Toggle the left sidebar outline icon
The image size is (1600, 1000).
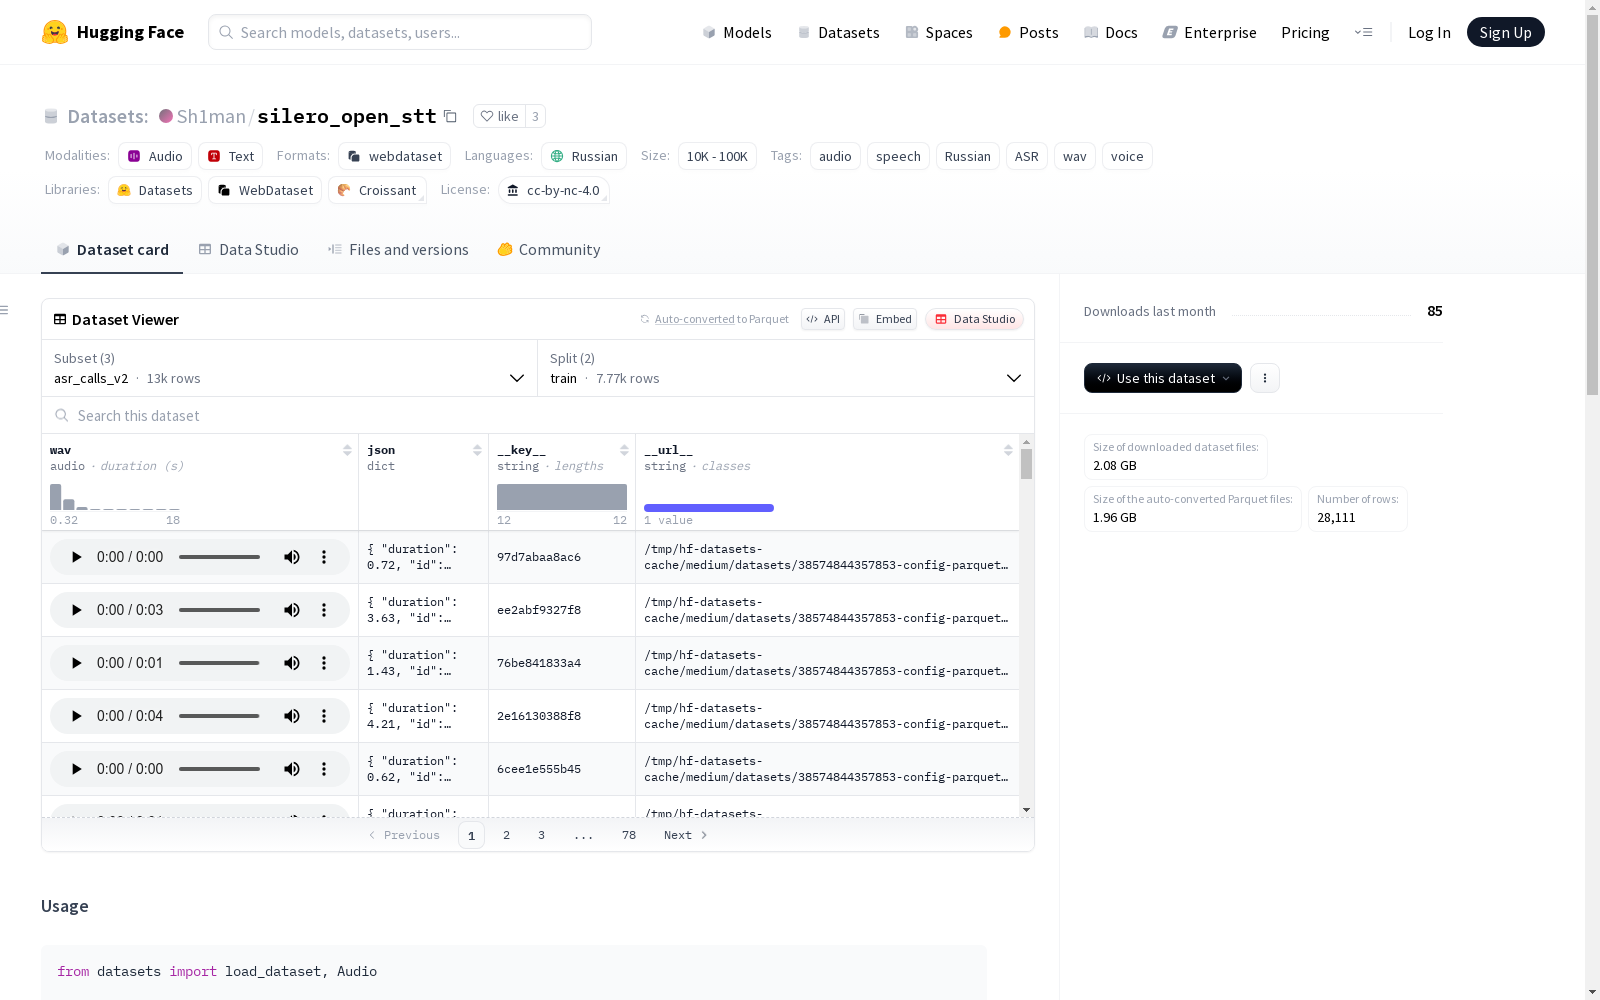pos(4,310)
